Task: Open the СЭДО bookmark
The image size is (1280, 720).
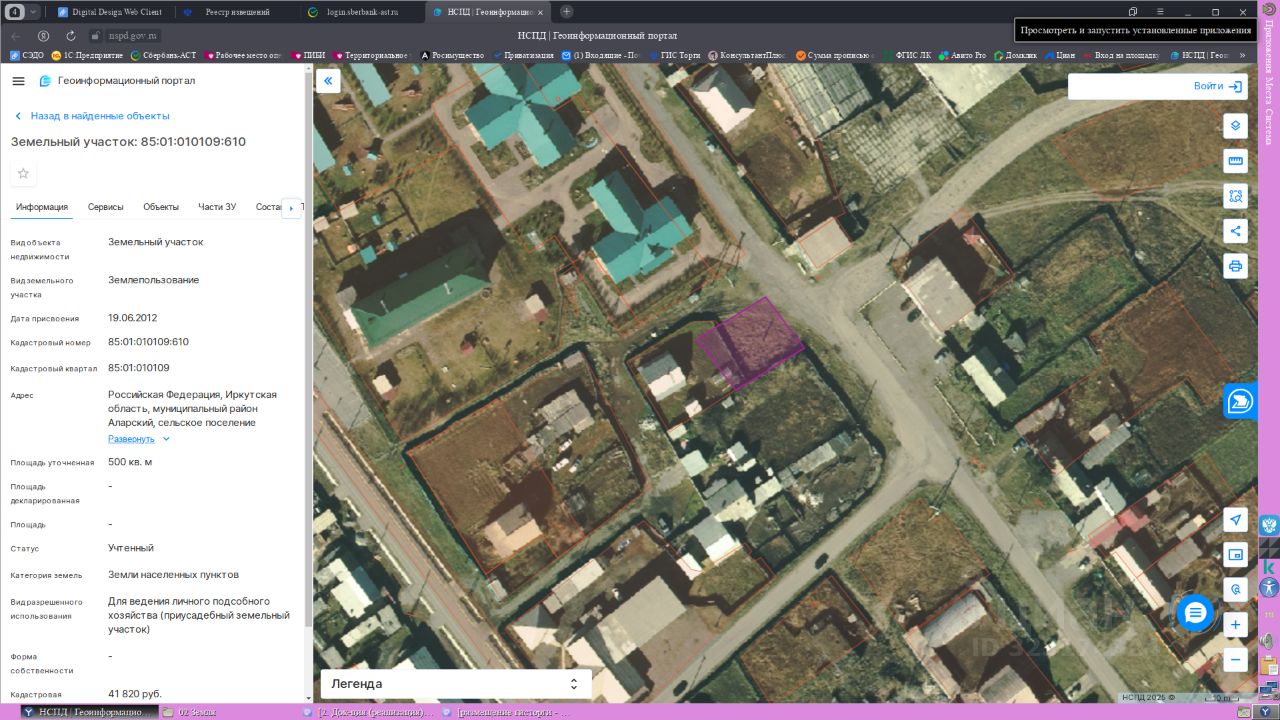Action: coord(26,55)
